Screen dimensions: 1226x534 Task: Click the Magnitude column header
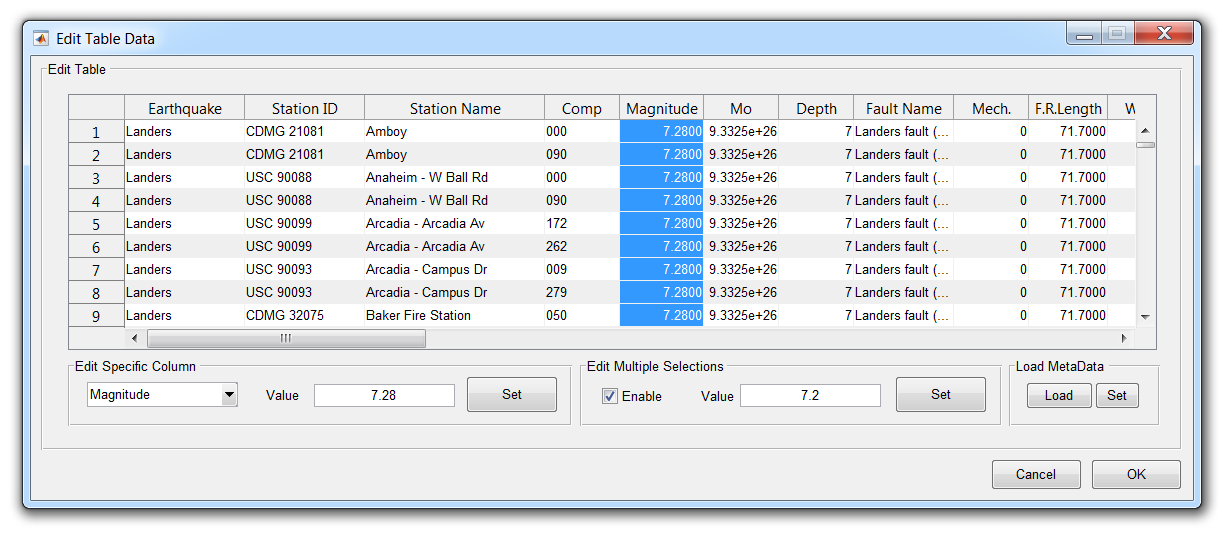point(661,108)
